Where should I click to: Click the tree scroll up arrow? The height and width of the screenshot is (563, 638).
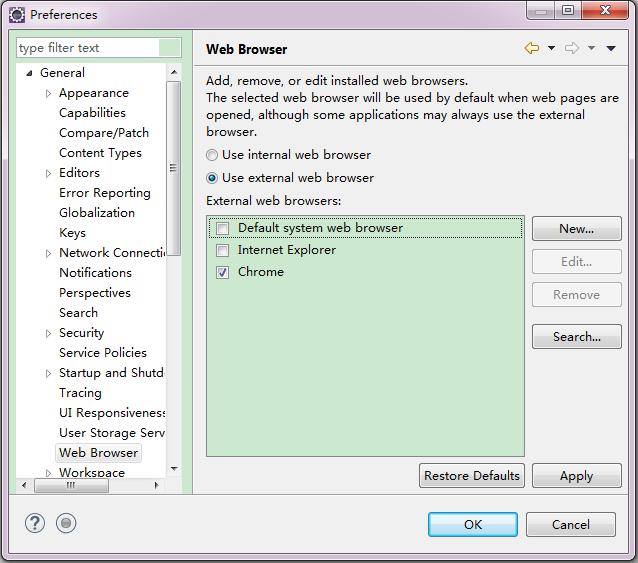pyautogui.click(x=174, y=72)
